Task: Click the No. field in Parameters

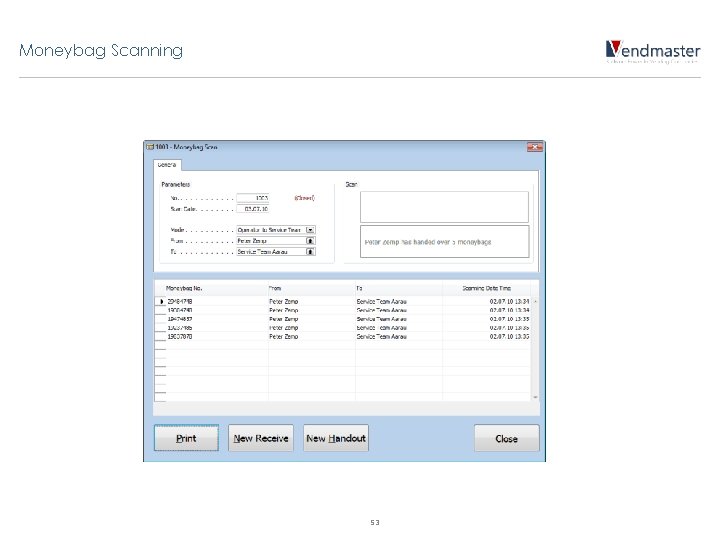Action: 253,198
